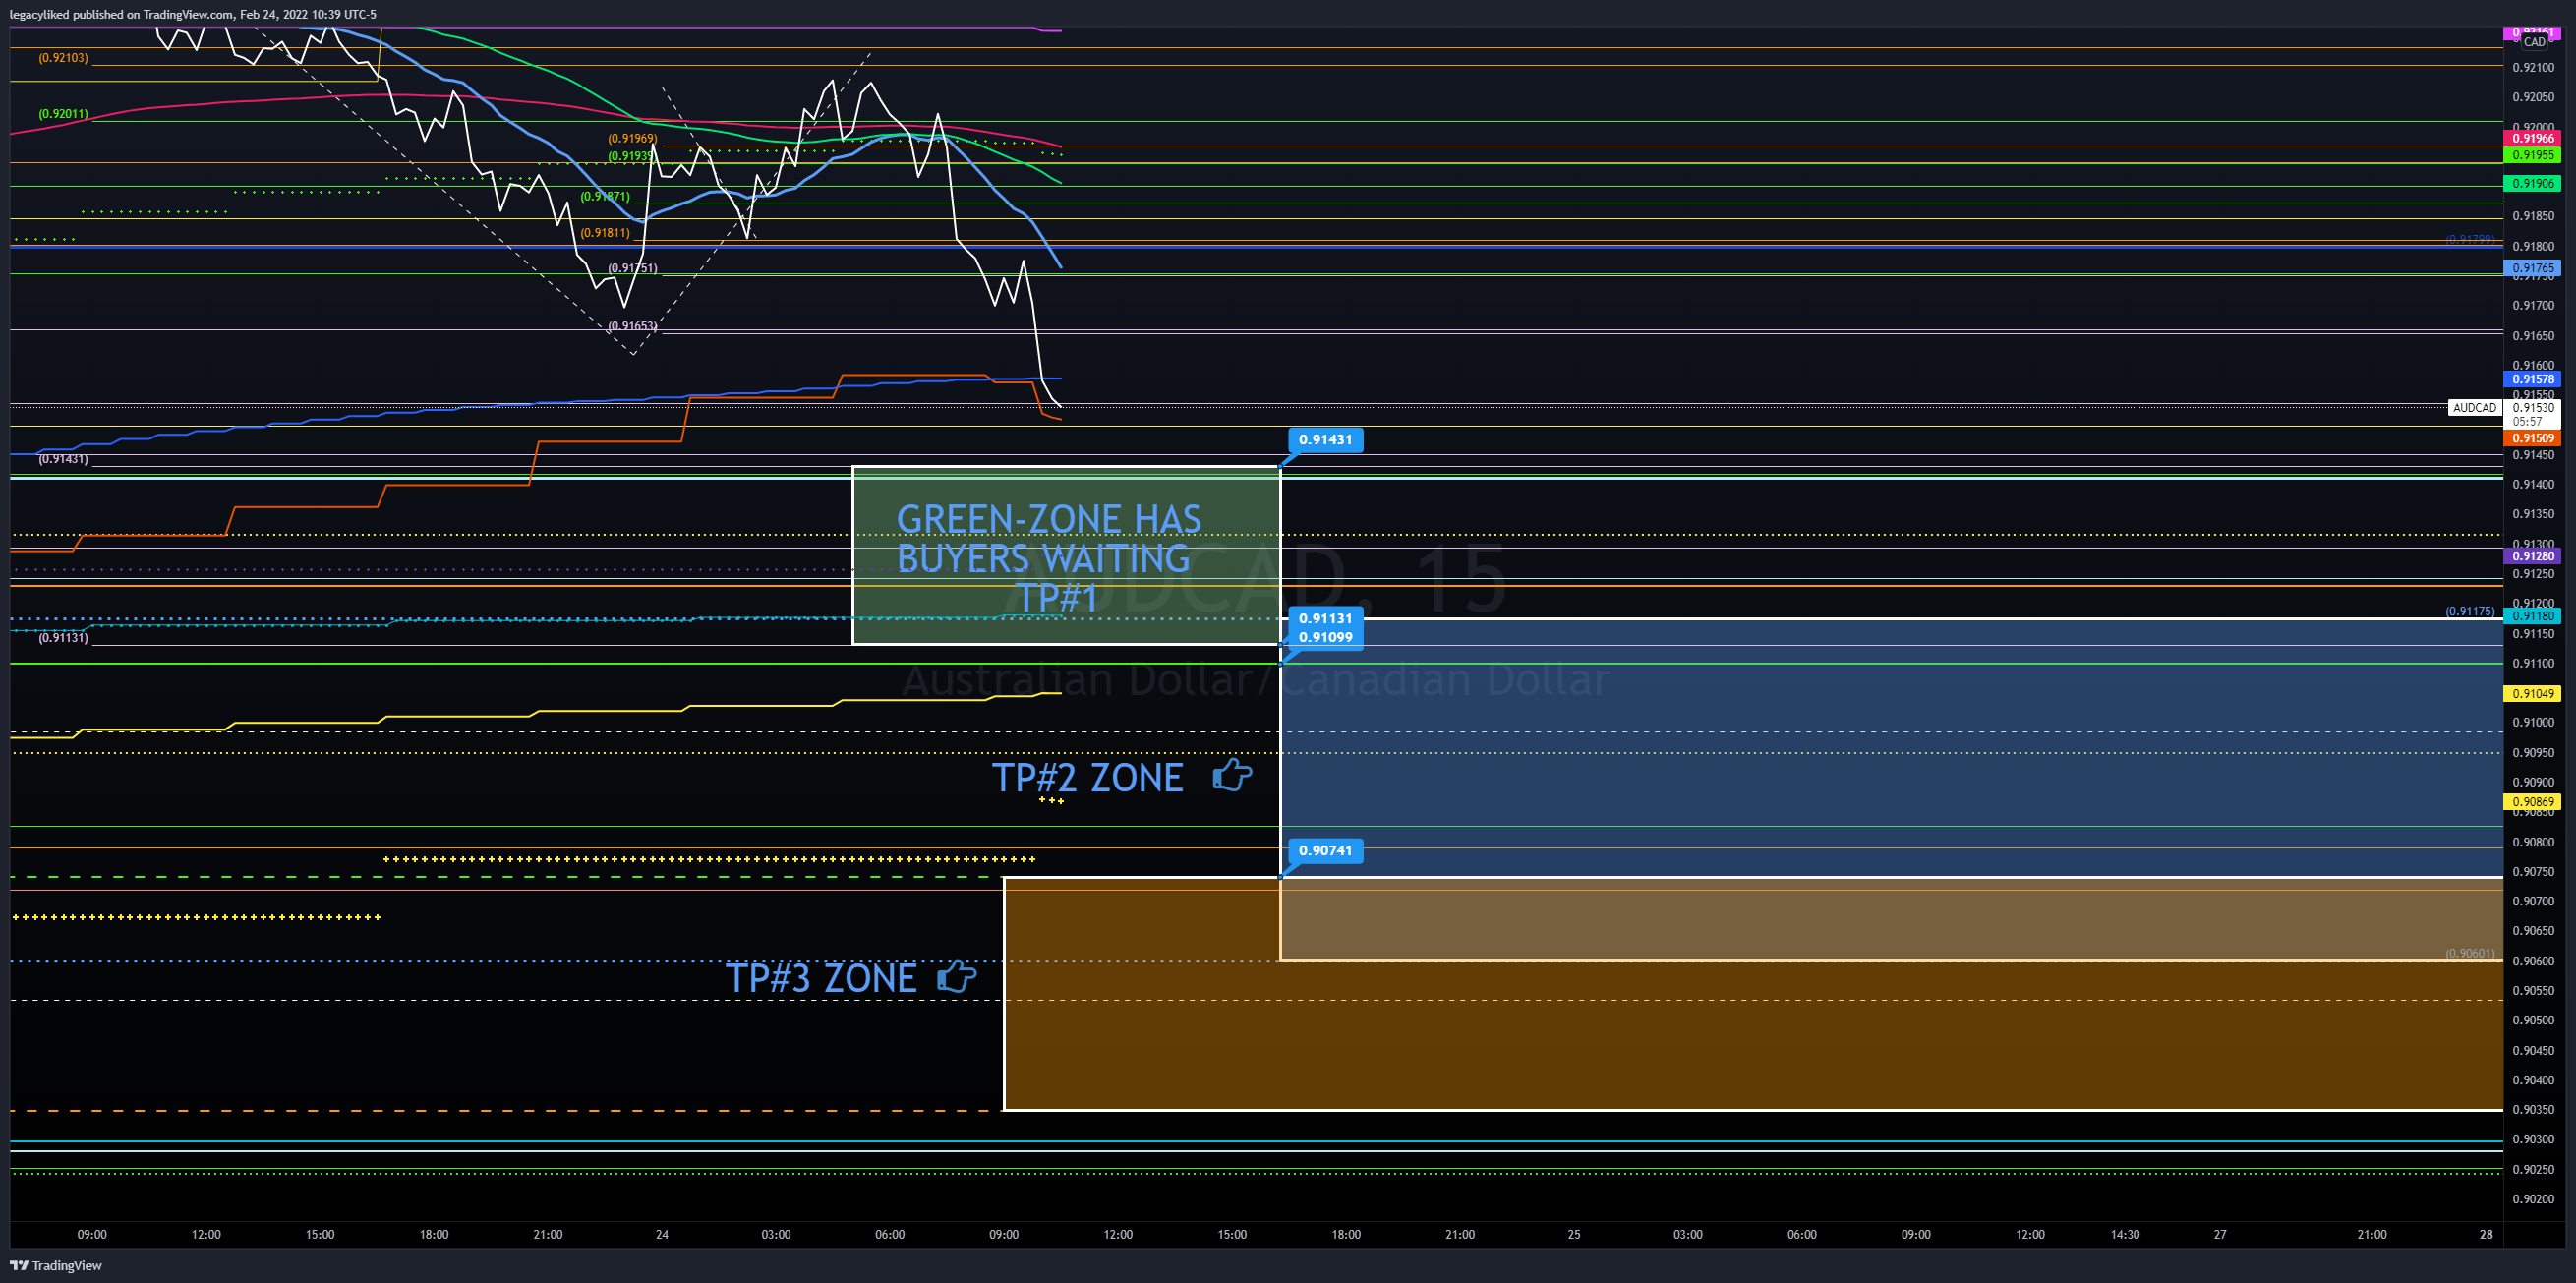
Task: Click the (0.90601) label near price axis
Action: click(x=2470, y=953)
